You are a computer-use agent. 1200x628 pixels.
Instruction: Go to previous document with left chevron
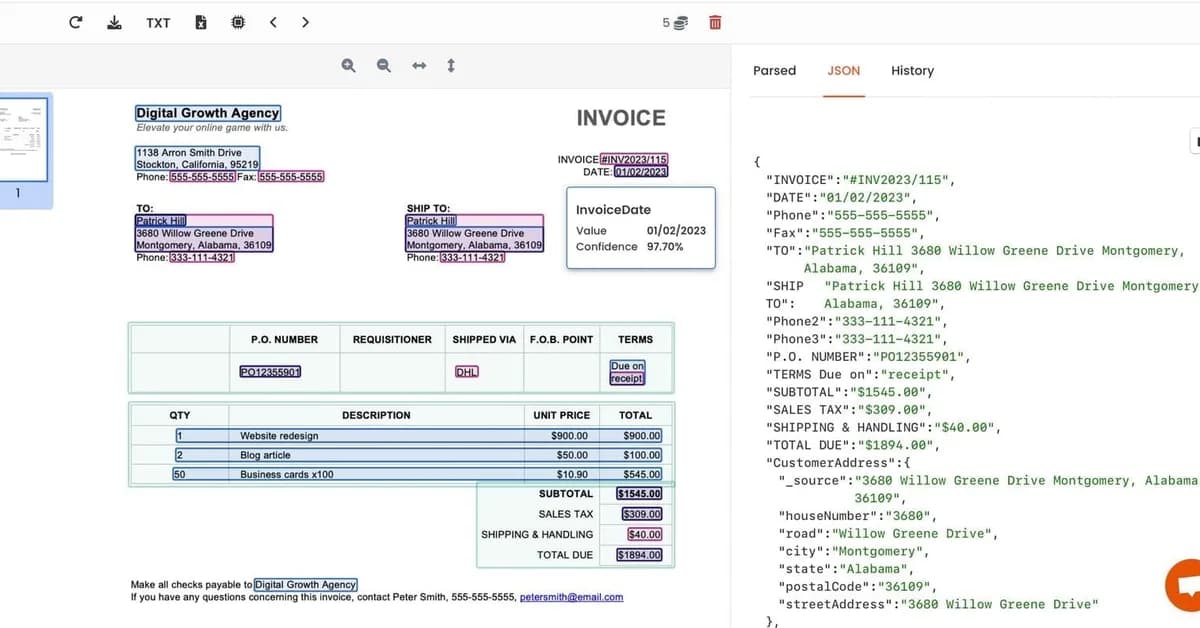[x=273, y=22]
